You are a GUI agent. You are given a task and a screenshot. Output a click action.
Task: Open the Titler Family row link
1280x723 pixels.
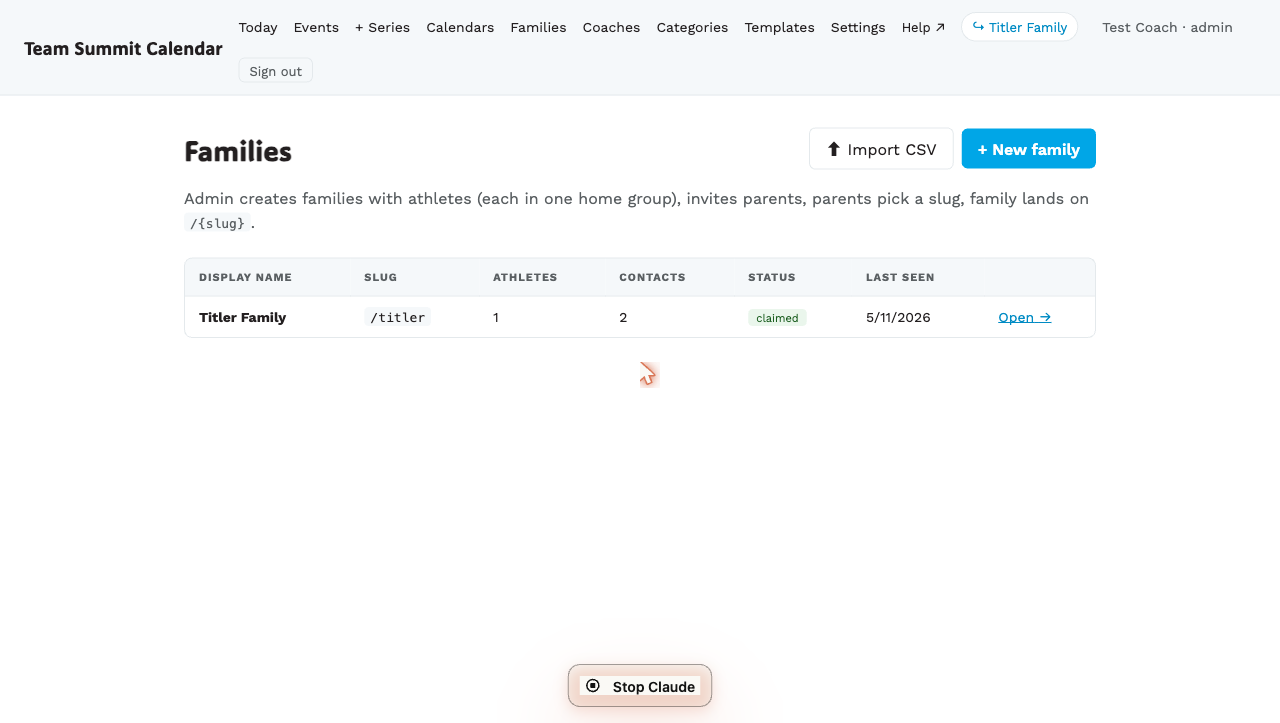point(1024,317)
